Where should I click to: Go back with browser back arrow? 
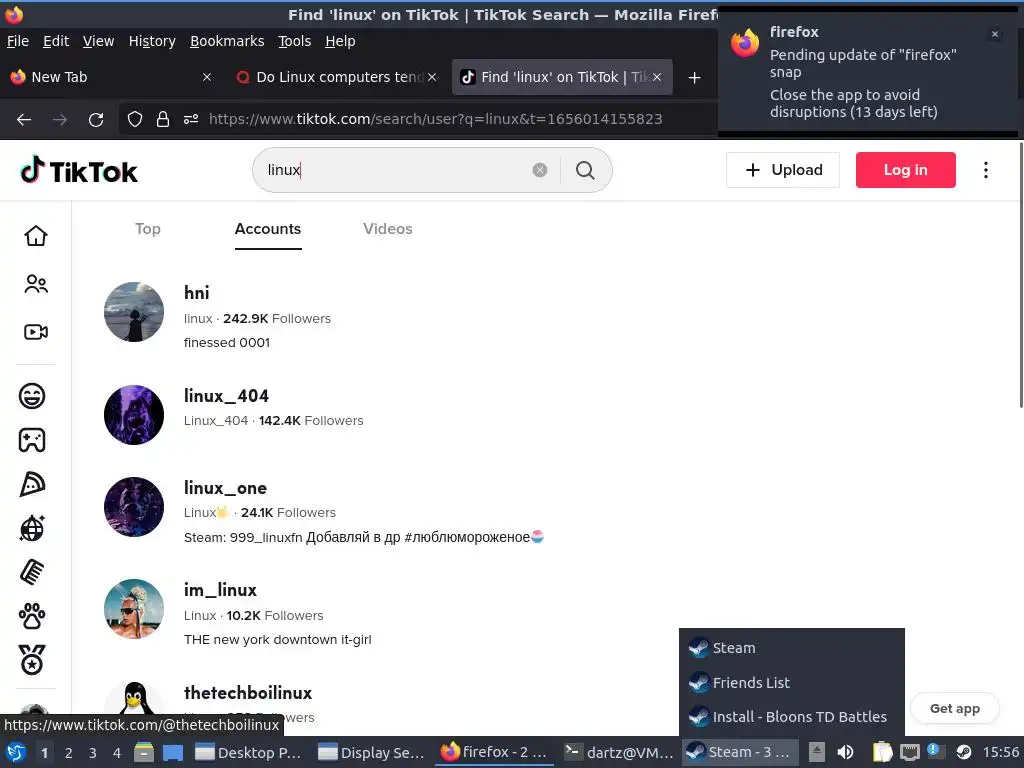tap(24, 120)
